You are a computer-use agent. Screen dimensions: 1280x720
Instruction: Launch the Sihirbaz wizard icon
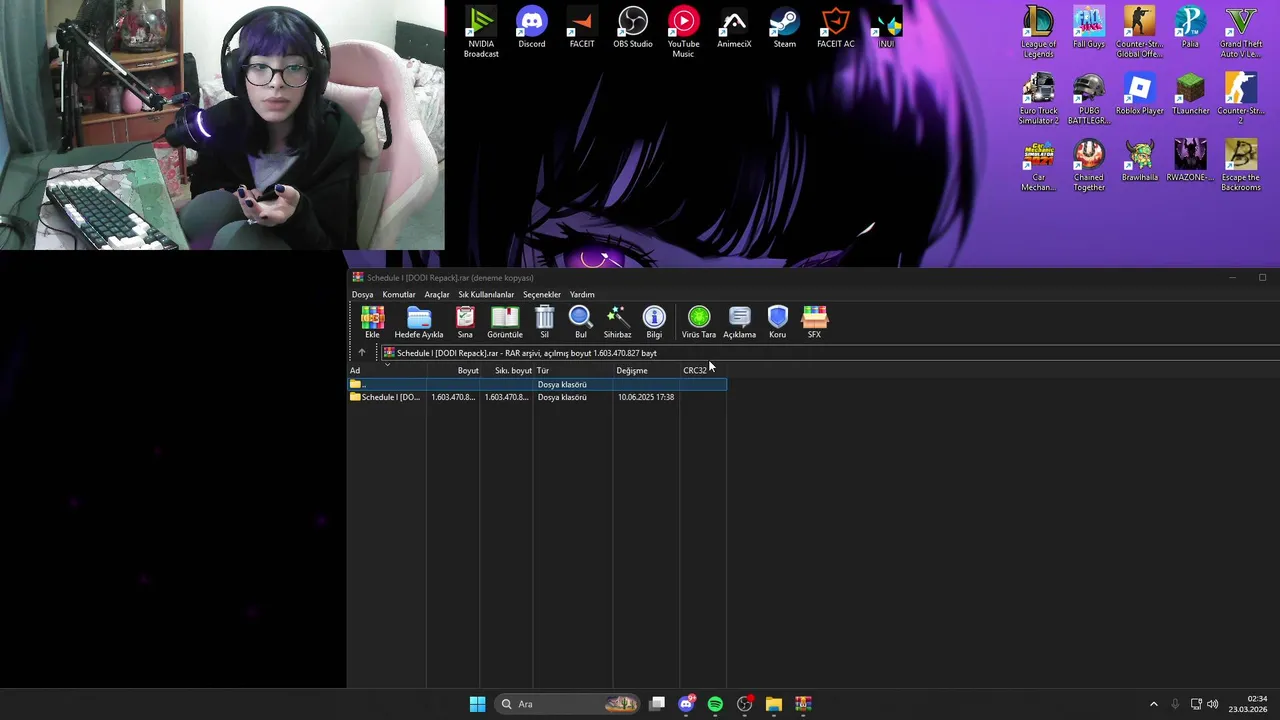pos(617,322)
